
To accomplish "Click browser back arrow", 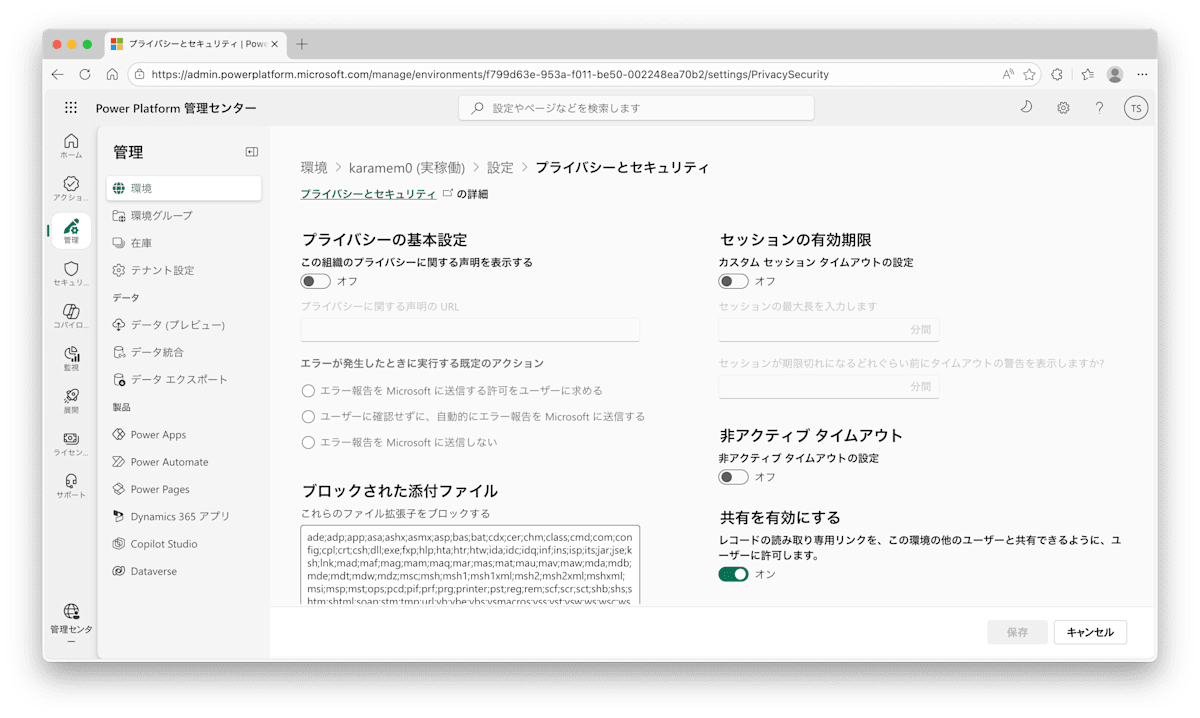I will tap(57, 74).
